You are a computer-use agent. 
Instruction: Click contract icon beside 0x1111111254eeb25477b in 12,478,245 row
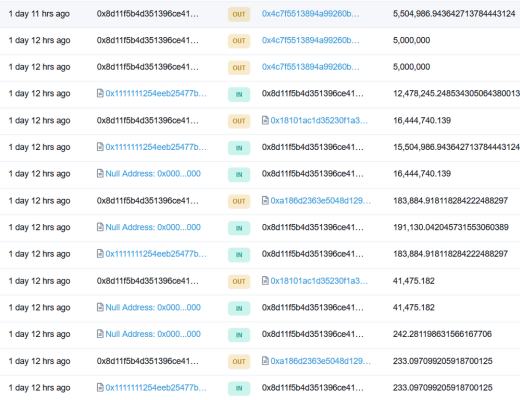(100, 93)
